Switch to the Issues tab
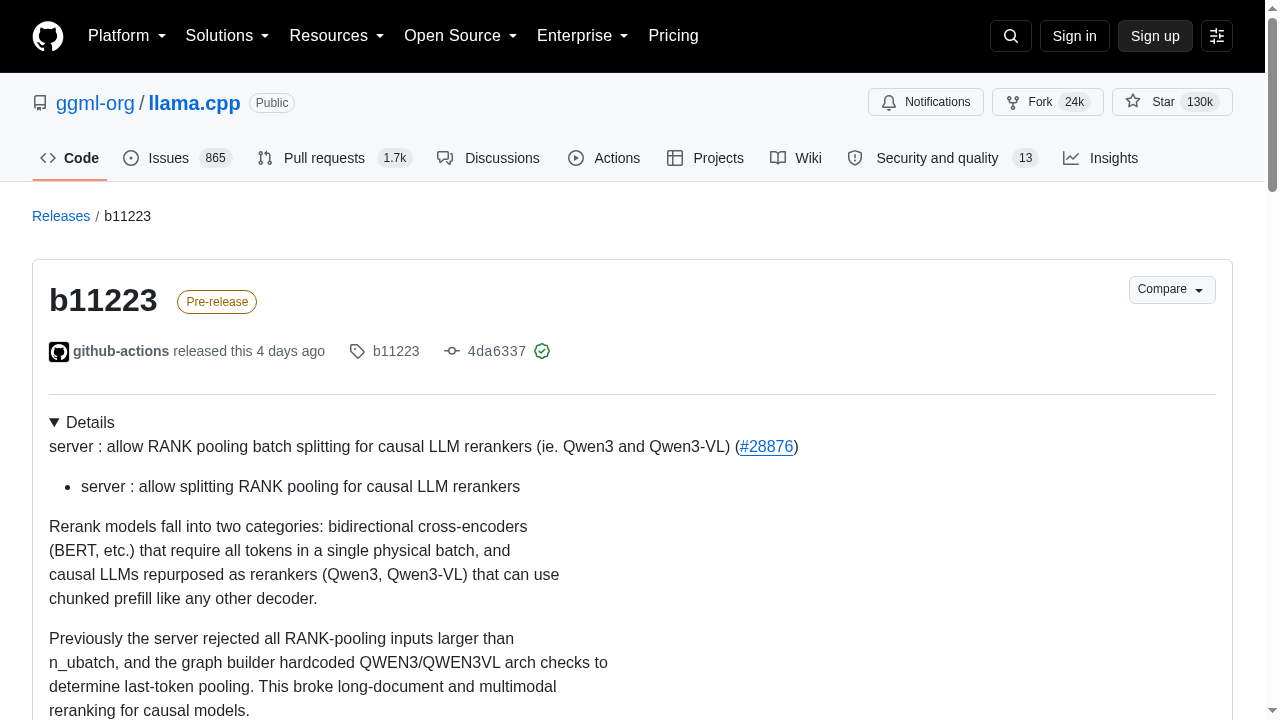This screenshot has height=720, width=1280. click(178, 158)
